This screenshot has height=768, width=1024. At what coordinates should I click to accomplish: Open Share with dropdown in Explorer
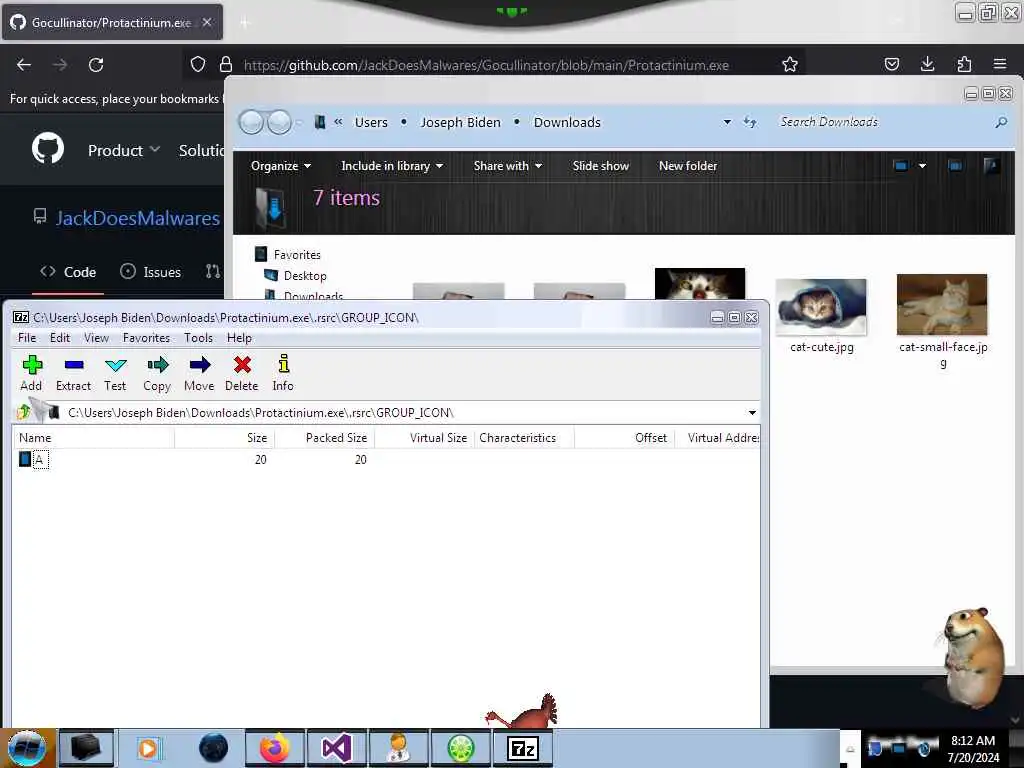click(508, 166)
